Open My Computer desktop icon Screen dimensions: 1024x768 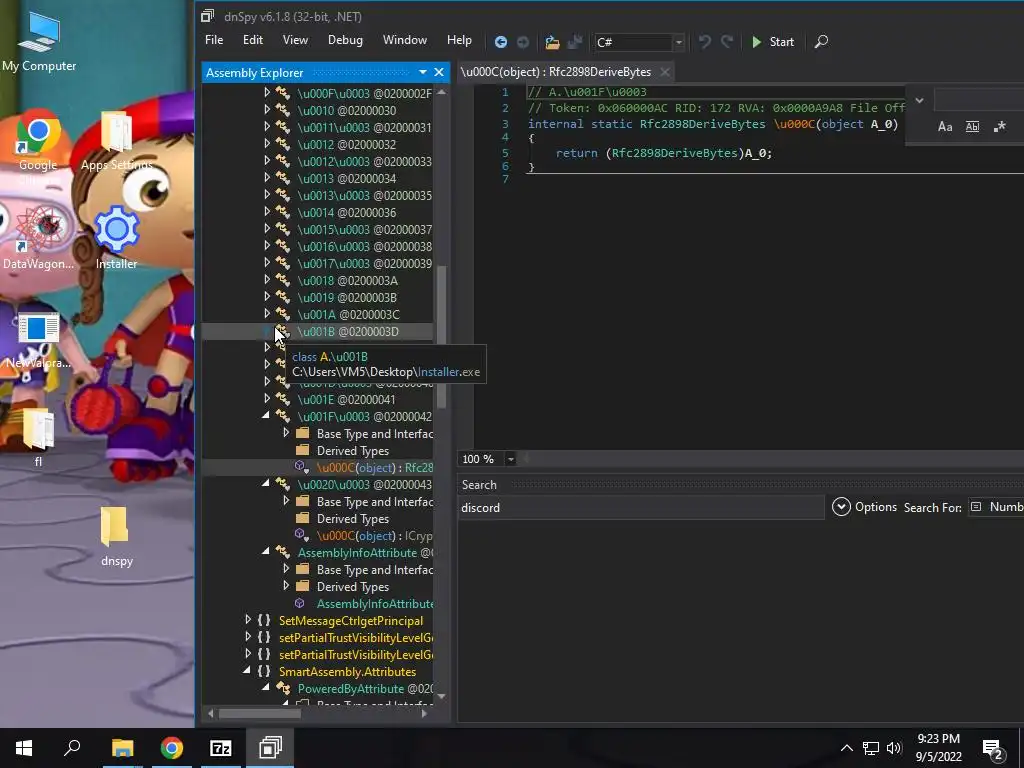39,42
